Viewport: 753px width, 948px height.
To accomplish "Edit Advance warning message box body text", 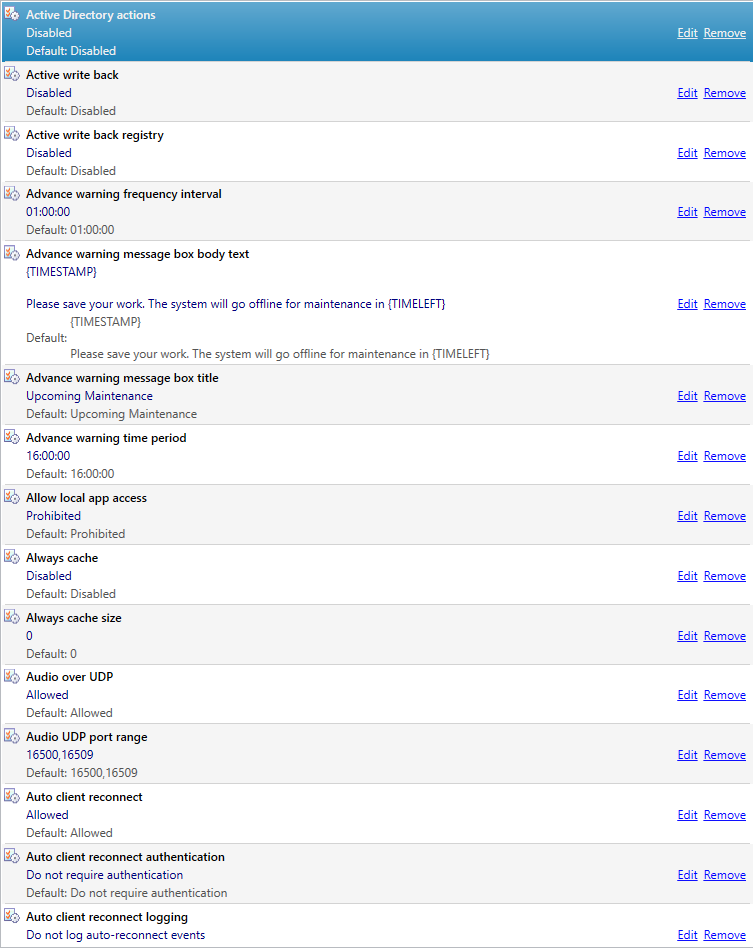I will pyautogui.click(x=687, y=304).
